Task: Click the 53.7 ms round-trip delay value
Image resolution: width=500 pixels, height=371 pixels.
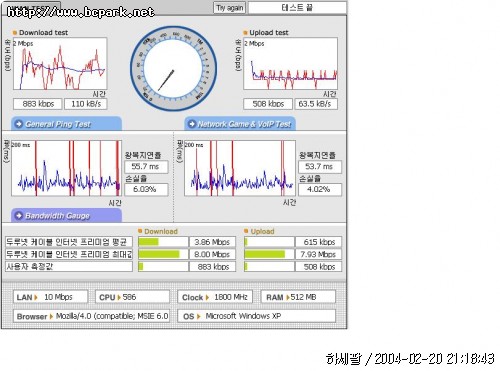Action: (320, 167)
